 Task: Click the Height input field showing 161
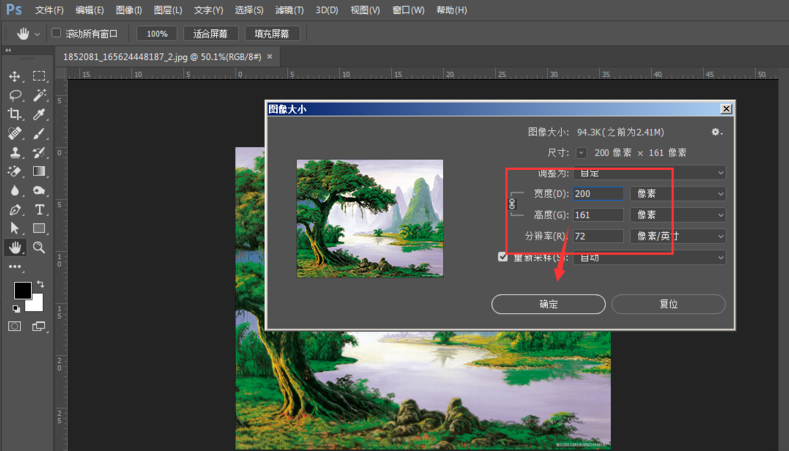click(x=598, y=215)
